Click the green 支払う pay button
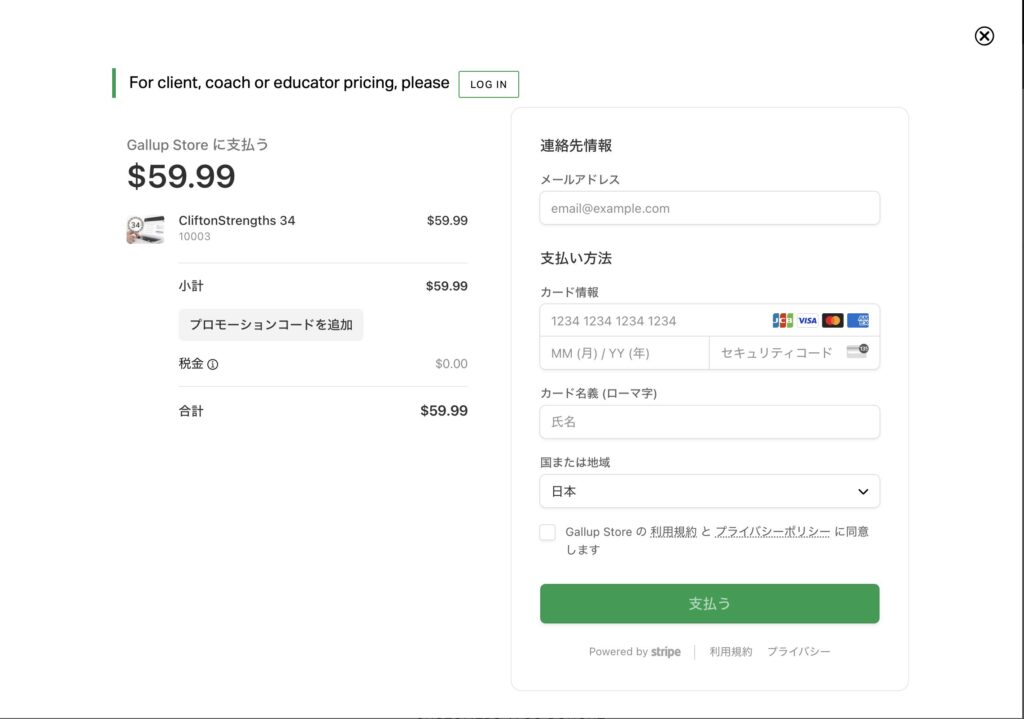 tap(710, 603)
